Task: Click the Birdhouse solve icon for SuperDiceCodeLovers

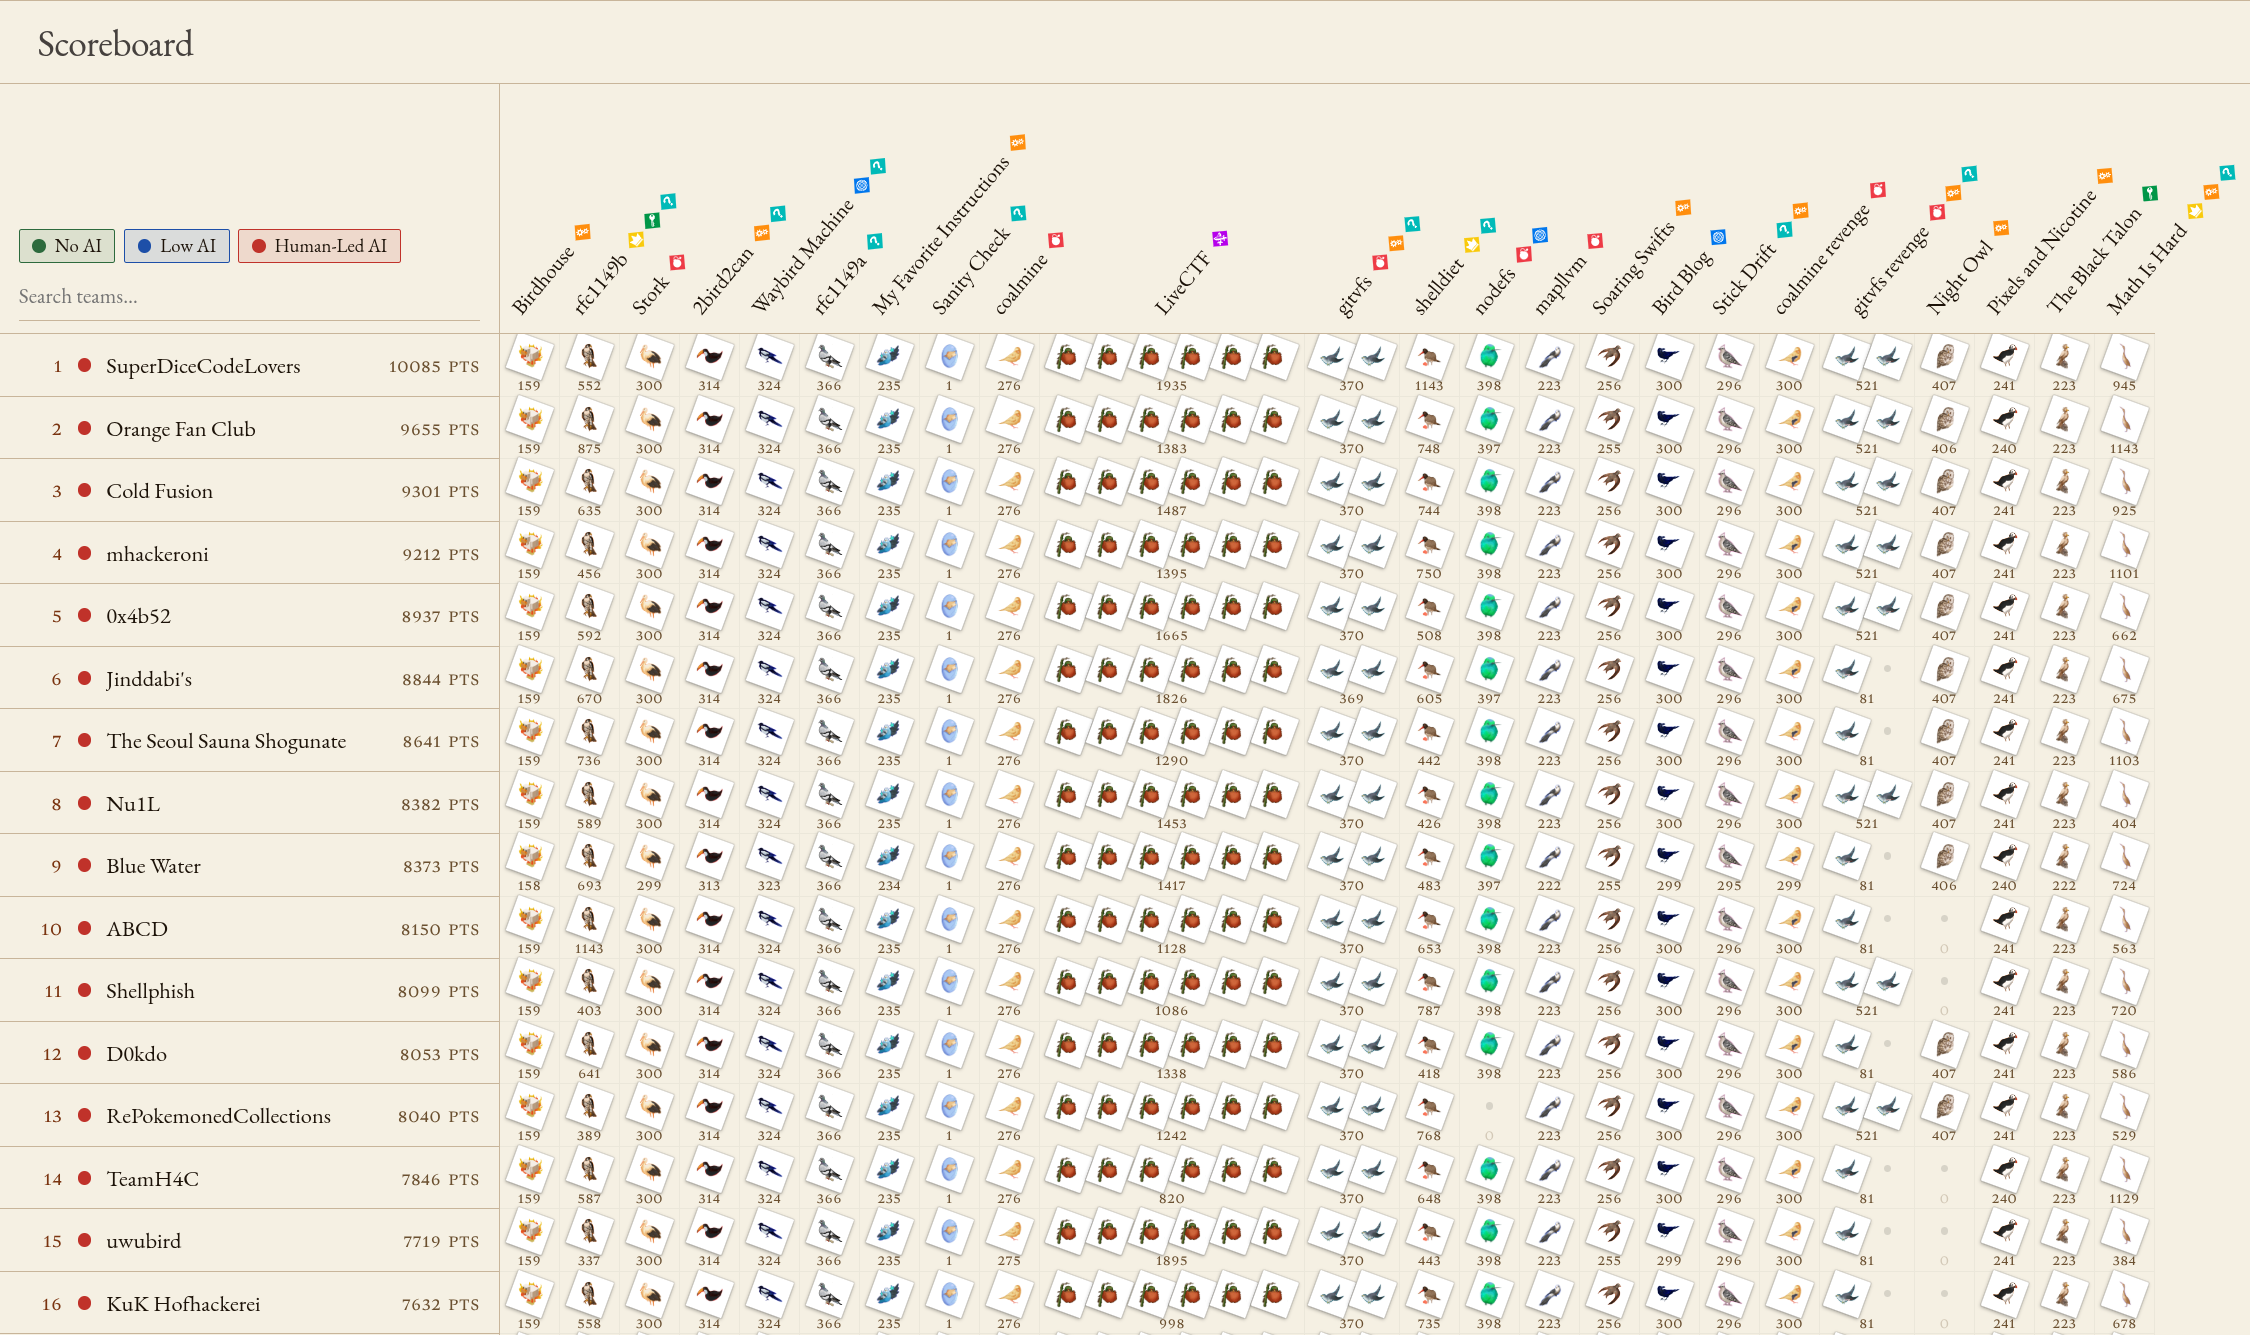Action: pos(529,357)
